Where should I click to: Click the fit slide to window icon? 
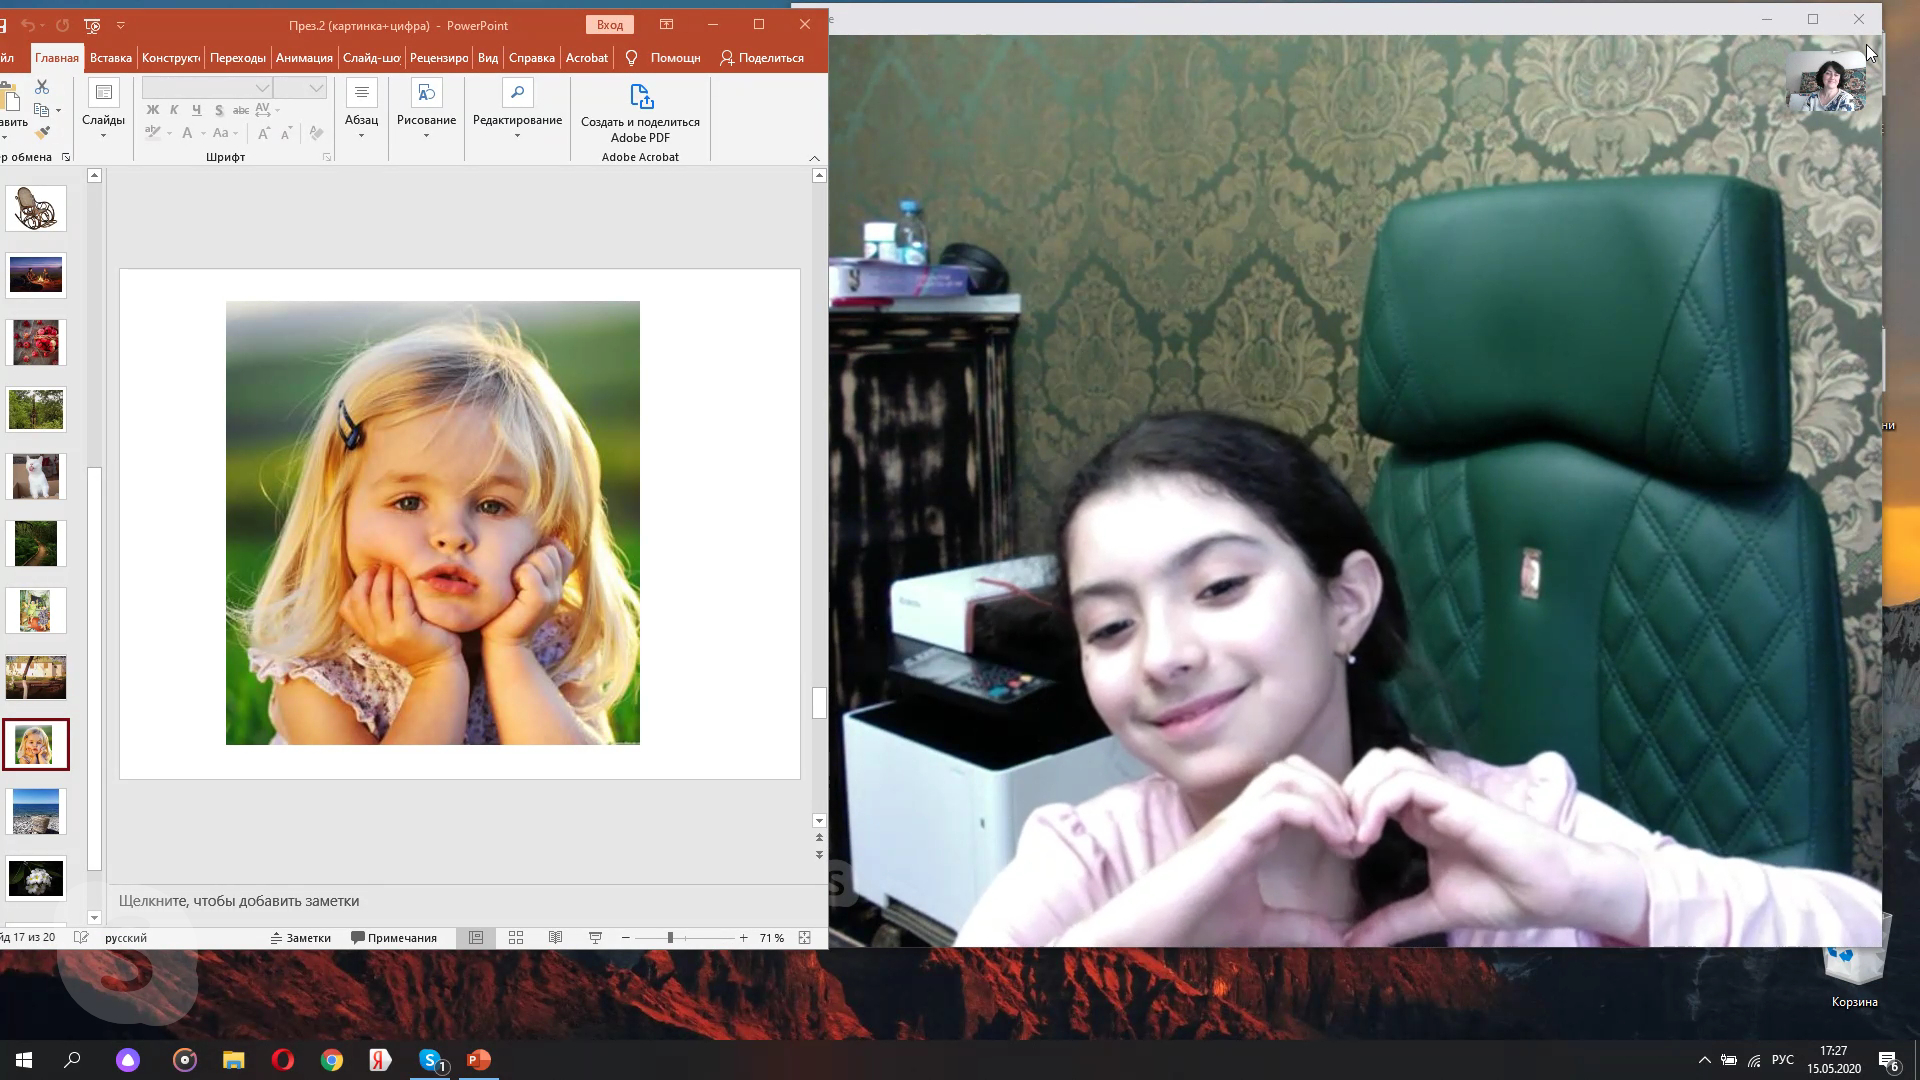pyautogui.click(x=805, y=938)
